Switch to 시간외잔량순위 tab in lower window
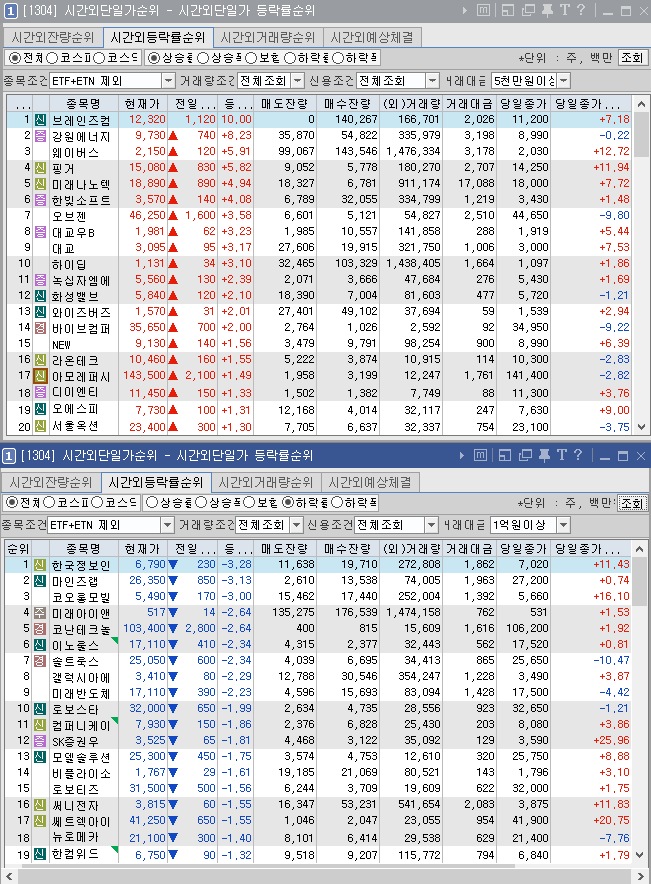651x884 pixels. (51, 483)
